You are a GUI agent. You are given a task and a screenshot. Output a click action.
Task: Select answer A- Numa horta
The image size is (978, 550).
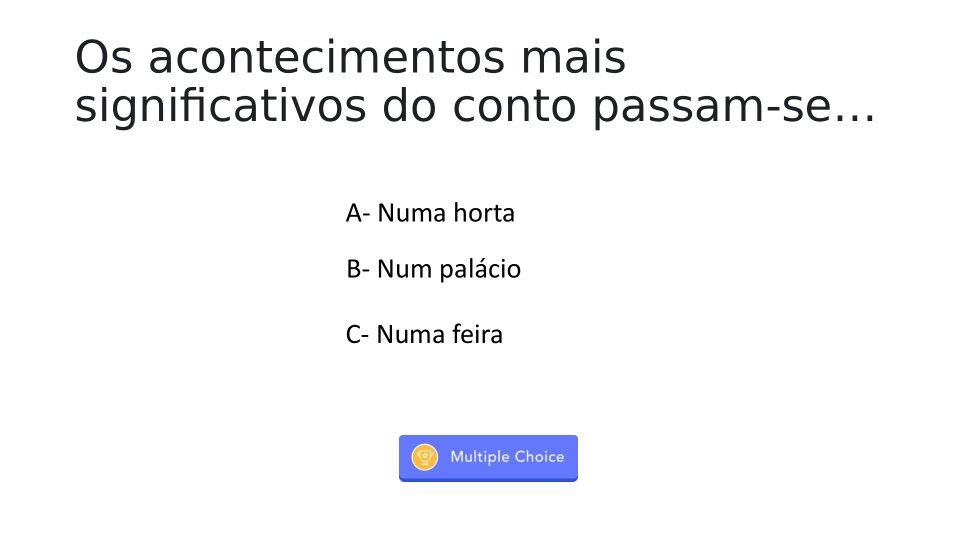(x=430, y=213)
